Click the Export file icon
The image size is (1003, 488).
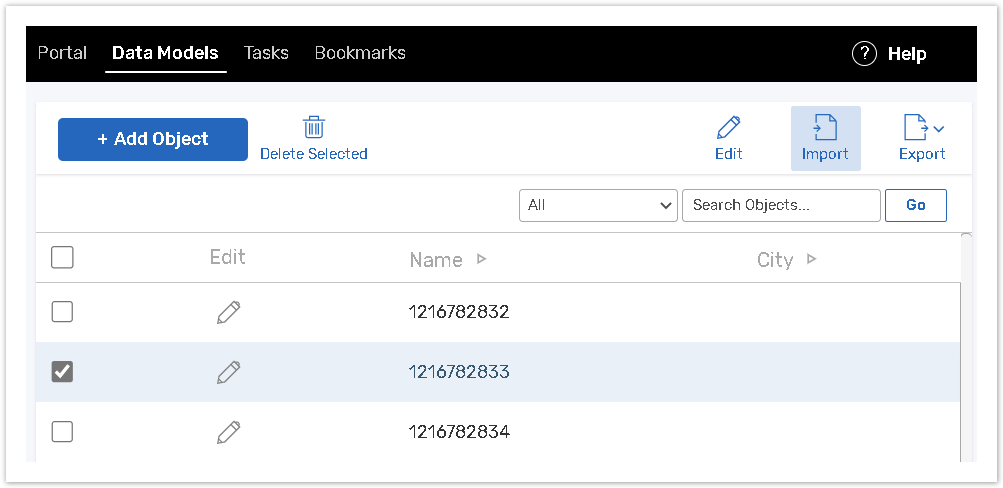[915, 127]
